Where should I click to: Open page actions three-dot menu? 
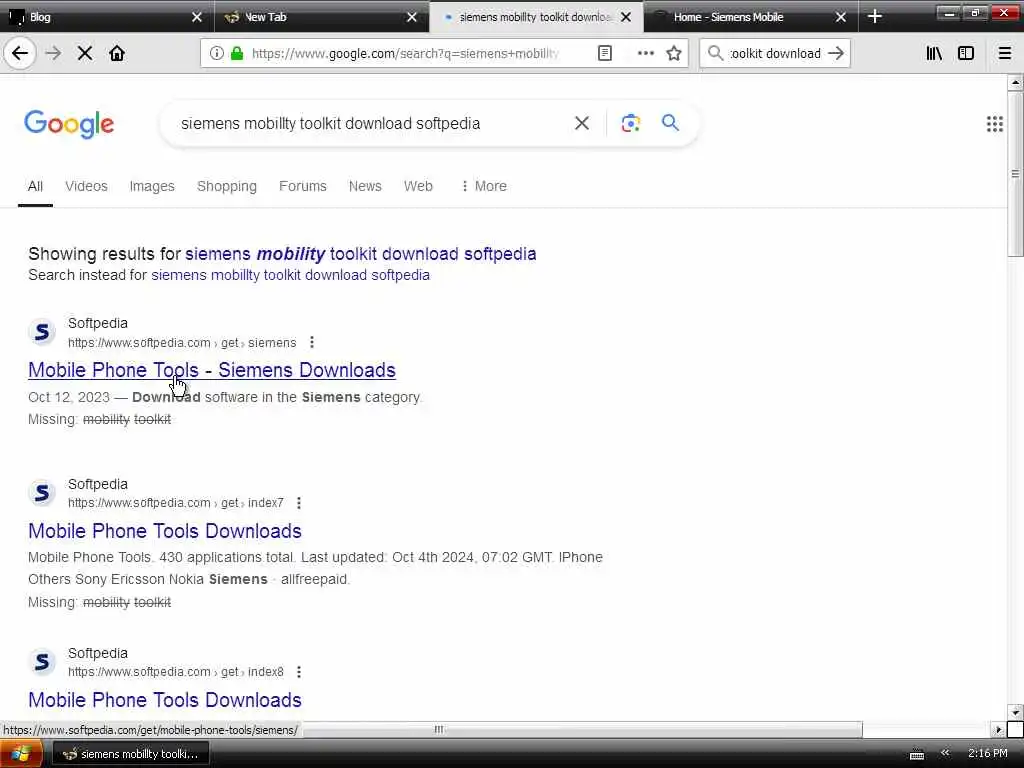[x=646, y=53]
